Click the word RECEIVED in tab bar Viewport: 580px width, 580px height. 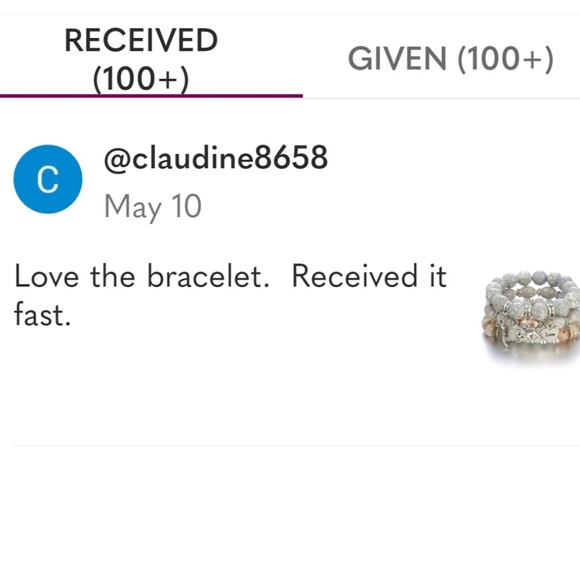141,40
